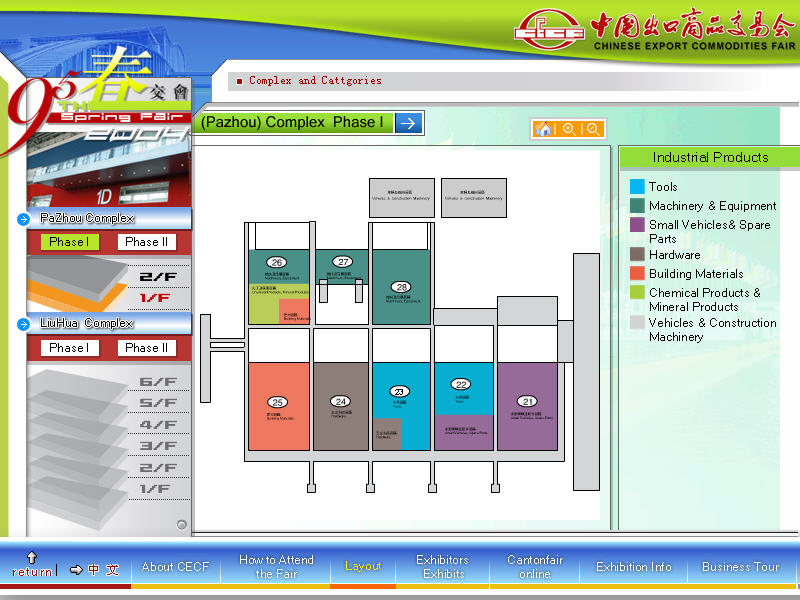
Task: Select hall number 23 badge on map
Action: (x=399, y=391)
